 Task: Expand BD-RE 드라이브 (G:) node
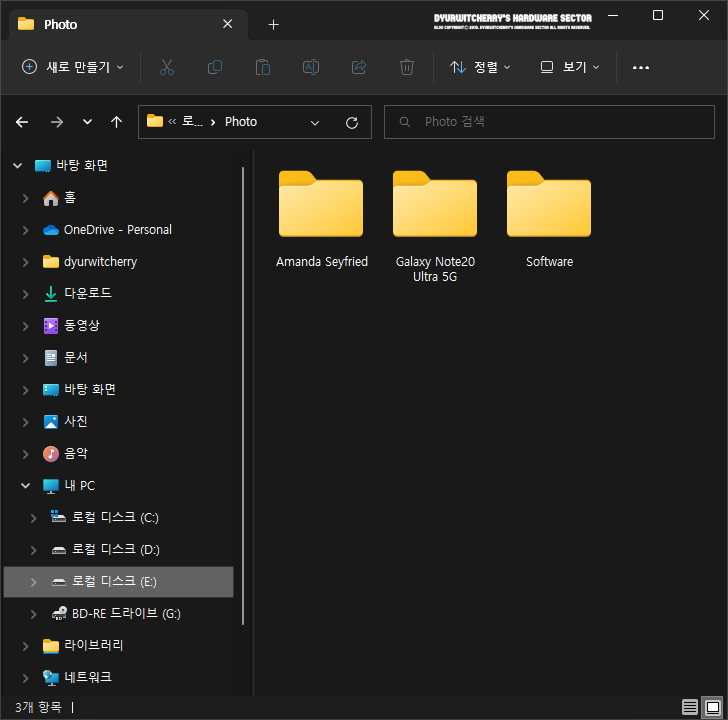point(33,614)
